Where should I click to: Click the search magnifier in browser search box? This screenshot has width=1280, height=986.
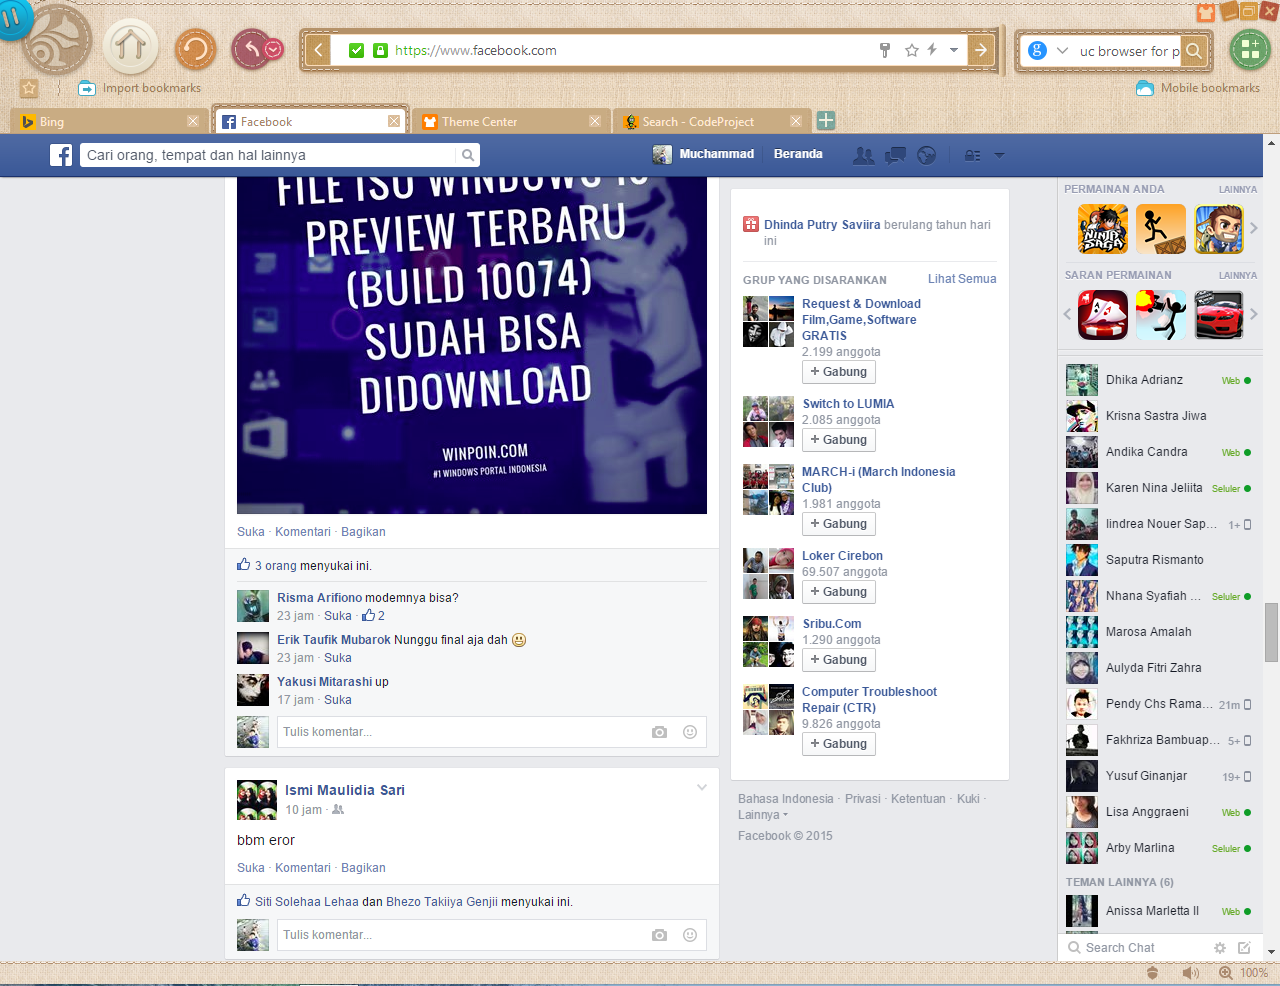pyautogui.click(x=1194, y=51)
